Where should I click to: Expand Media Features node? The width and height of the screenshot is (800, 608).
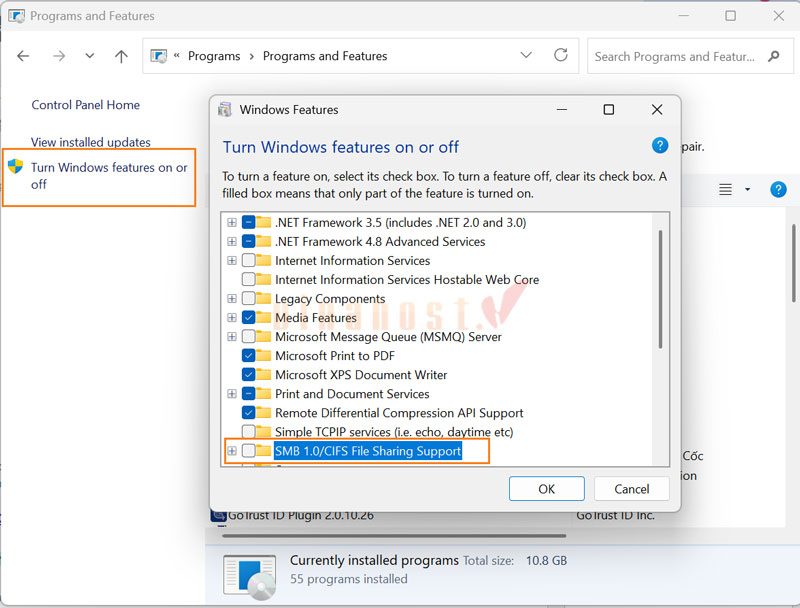pyautogui.click(x=232, y=318)
